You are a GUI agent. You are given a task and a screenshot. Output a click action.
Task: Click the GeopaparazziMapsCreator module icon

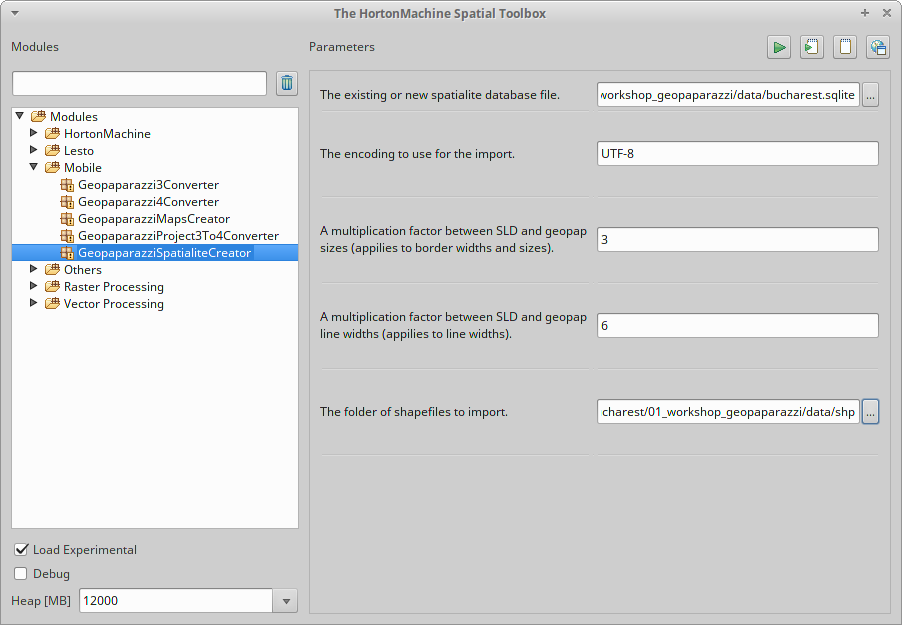67,219
